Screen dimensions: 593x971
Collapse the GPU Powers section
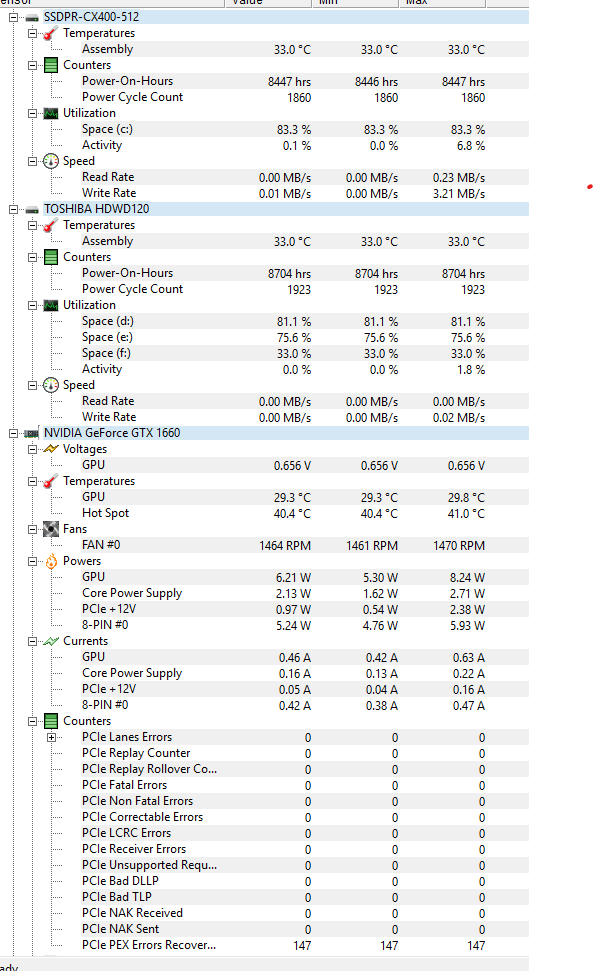pyautogui.click(x=32, y=561)
